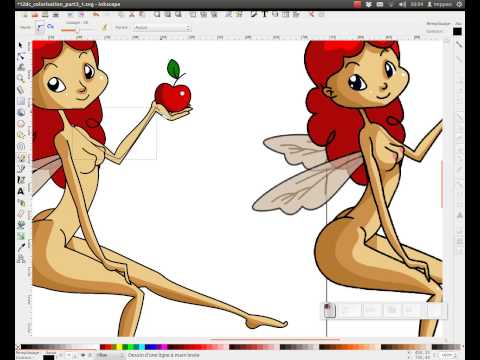Open the clock in the top panel
Screen dimensions: 480x360
417,4
